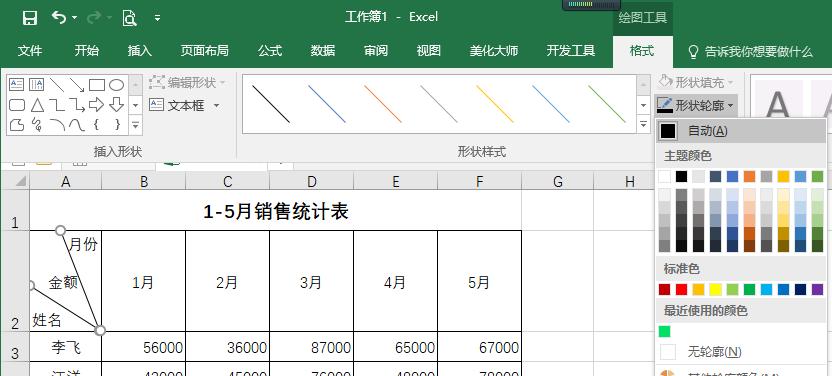Apply the green line shape style

click(606, 104)
